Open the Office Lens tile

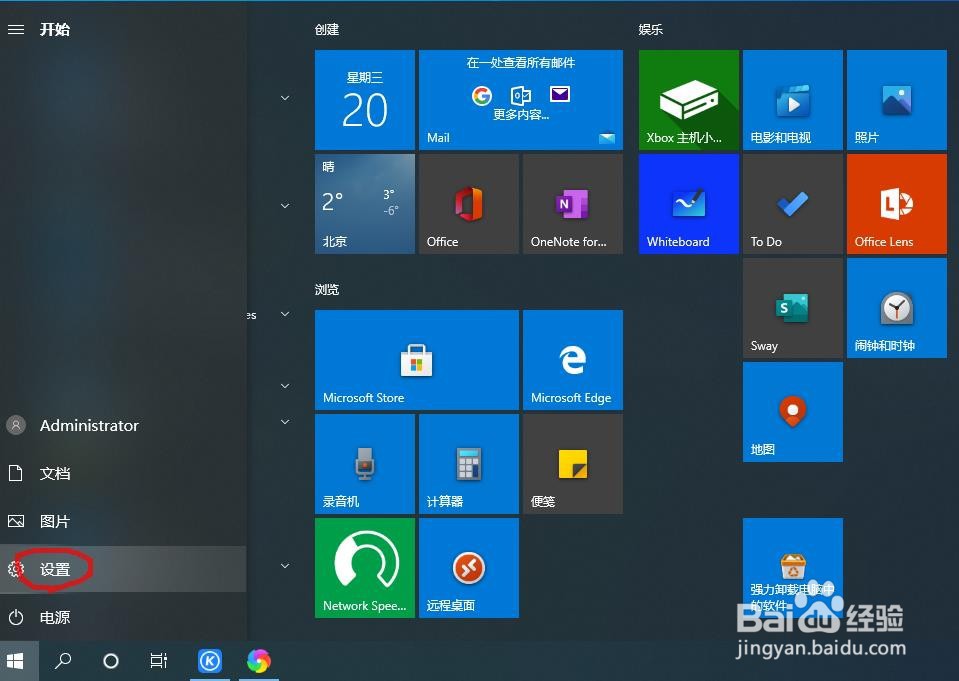[897, 204]
